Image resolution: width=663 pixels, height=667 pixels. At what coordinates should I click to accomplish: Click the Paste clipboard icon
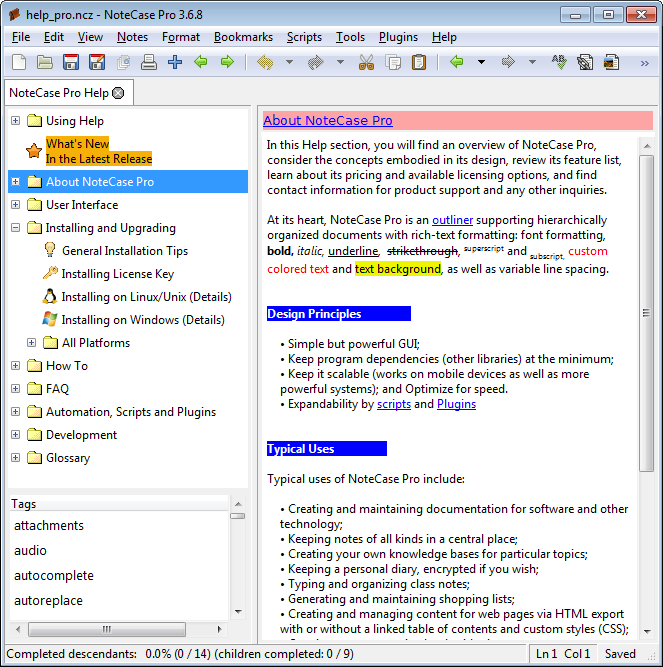[x=419, y=62]
